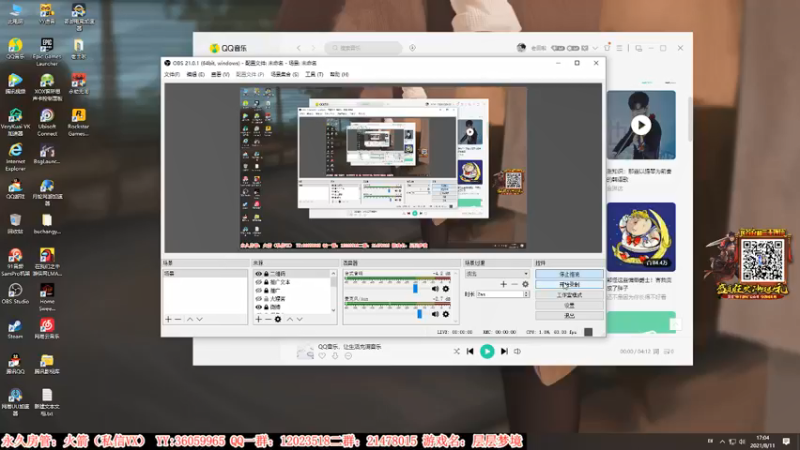The height and width of the screenshot is (450, 800).
Task: Toggle visibility of fourth source row
Action: pos(258,298)
